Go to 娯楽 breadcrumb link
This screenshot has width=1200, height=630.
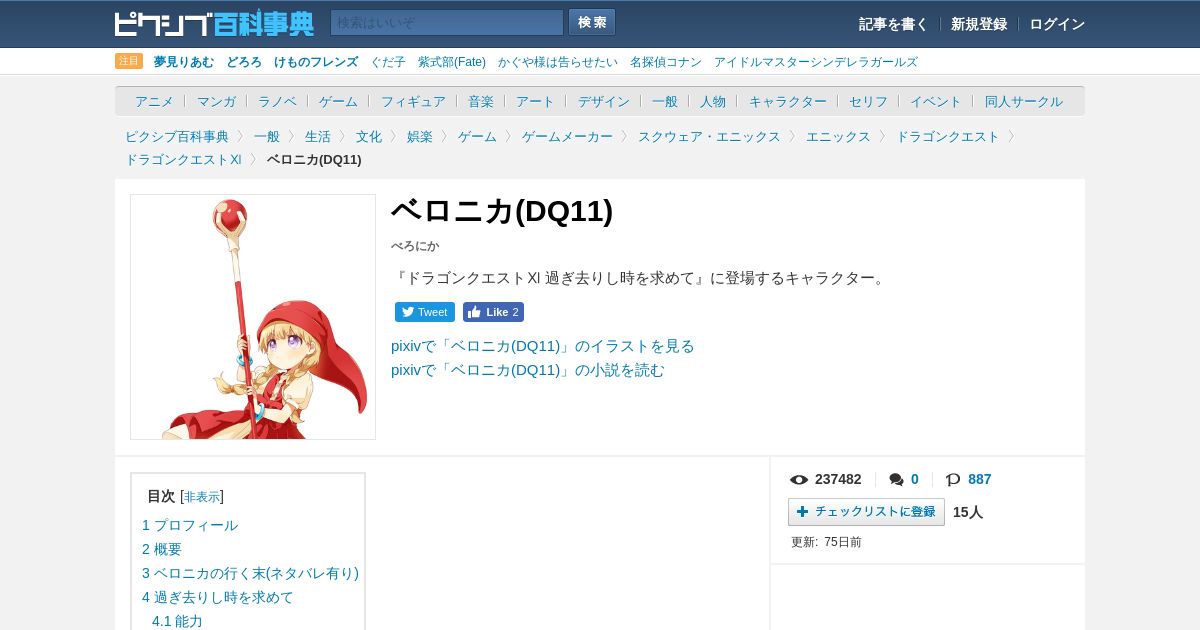(420, 136)
